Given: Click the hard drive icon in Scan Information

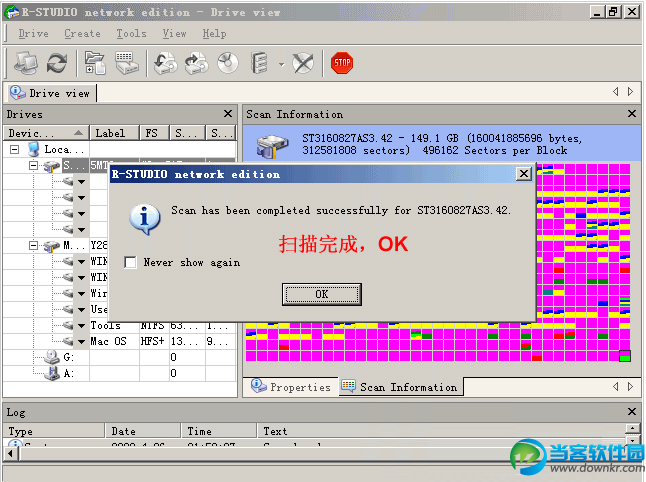Looking at the screenshot, I should click(272, 146).
